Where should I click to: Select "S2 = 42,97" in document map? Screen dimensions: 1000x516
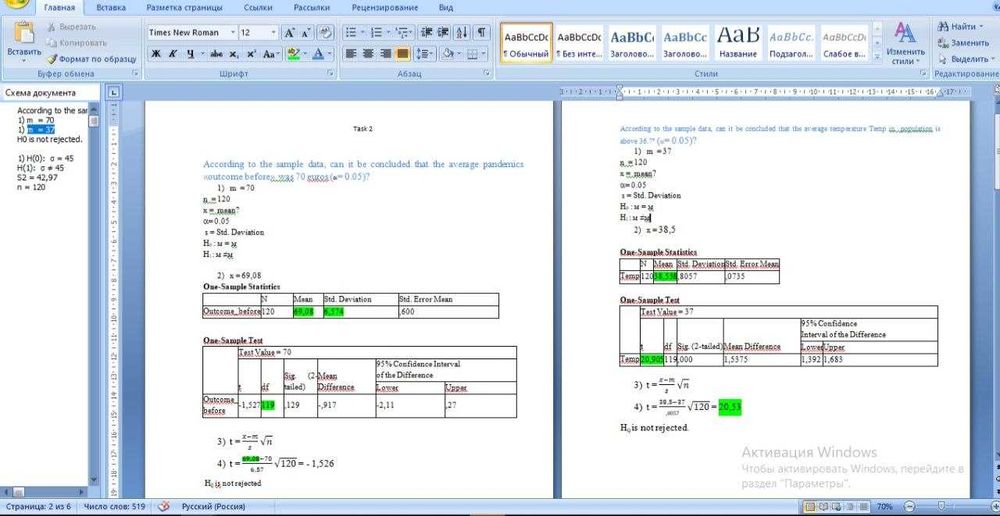37,177
